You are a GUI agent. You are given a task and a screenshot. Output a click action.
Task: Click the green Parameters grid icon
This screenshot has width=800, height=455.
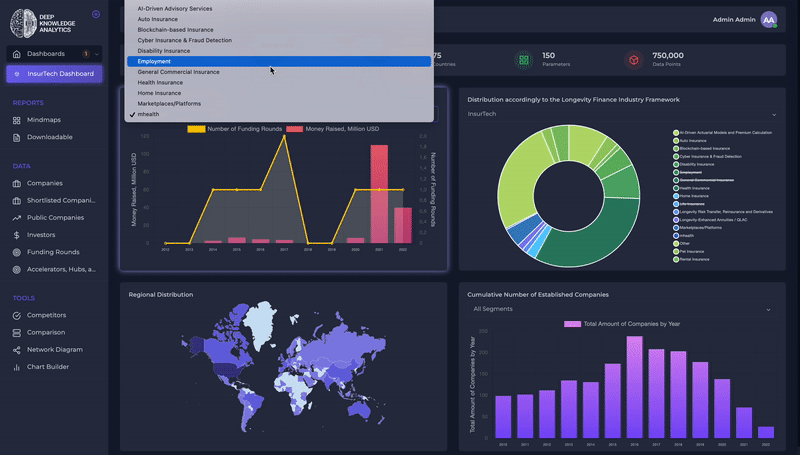click(x=523, y=60)
